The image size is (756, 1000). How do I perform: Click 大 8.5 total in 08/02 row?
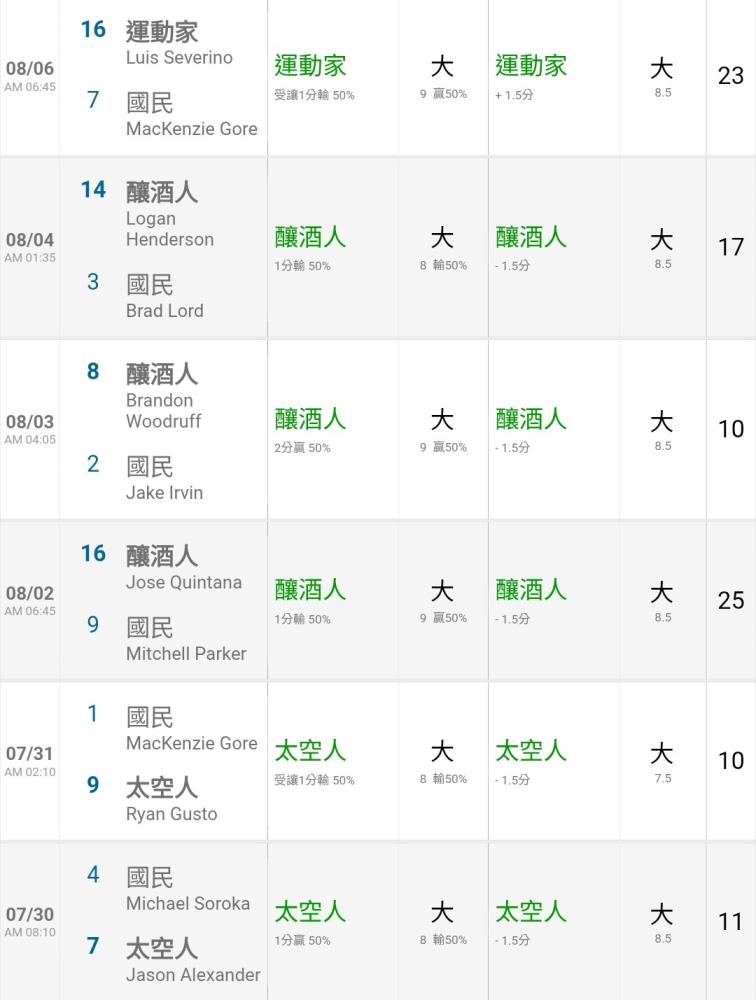tap(662, 601)
